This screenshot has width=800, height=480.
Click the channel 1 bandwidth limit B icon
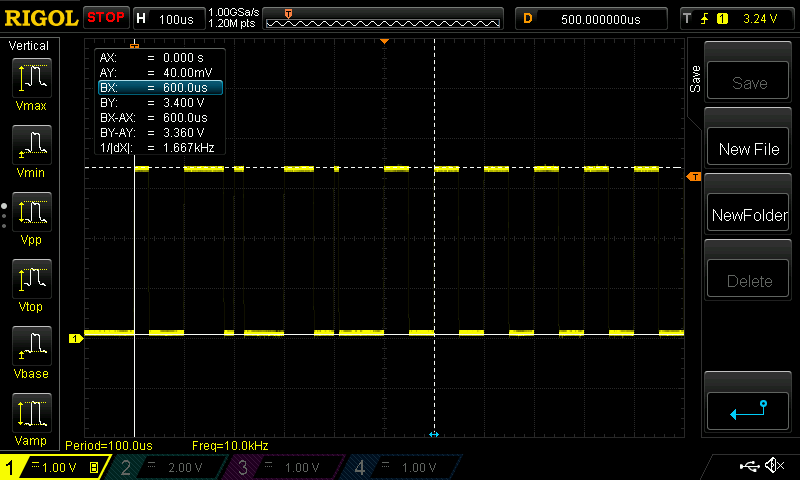pyautogui.click(x=94, y=467)
